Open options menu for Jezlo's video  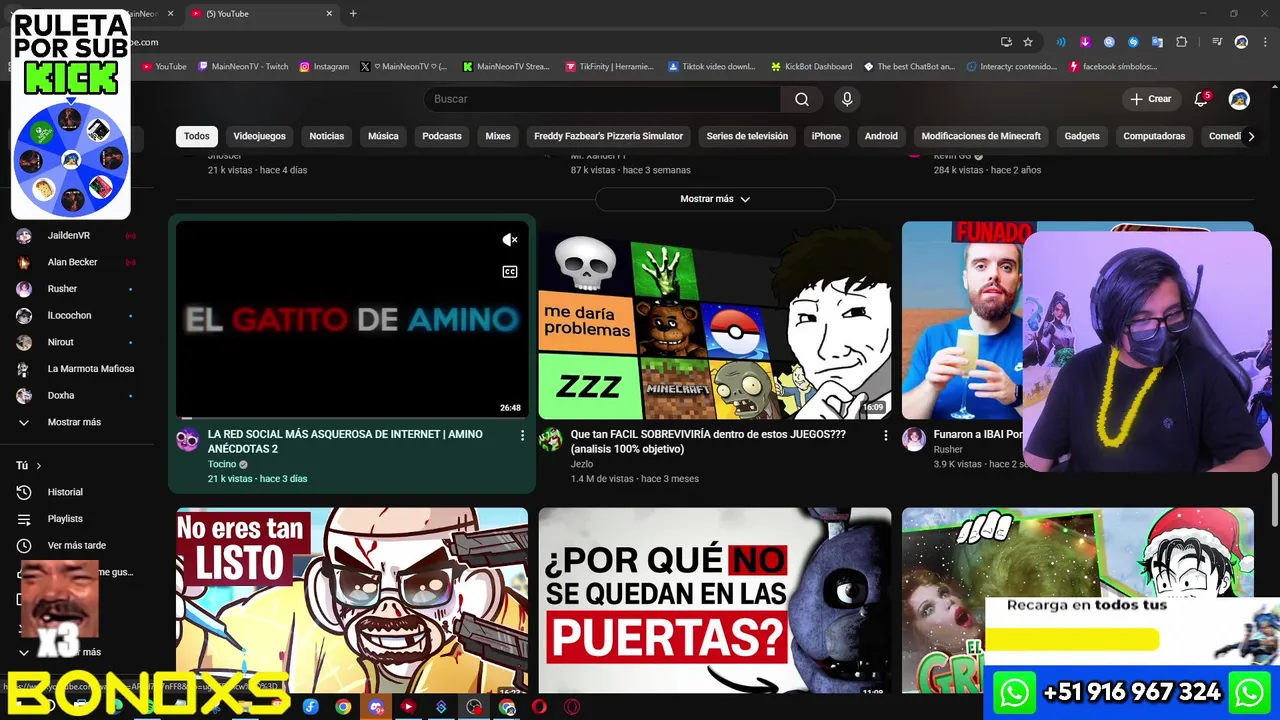[x=885, y=435]
